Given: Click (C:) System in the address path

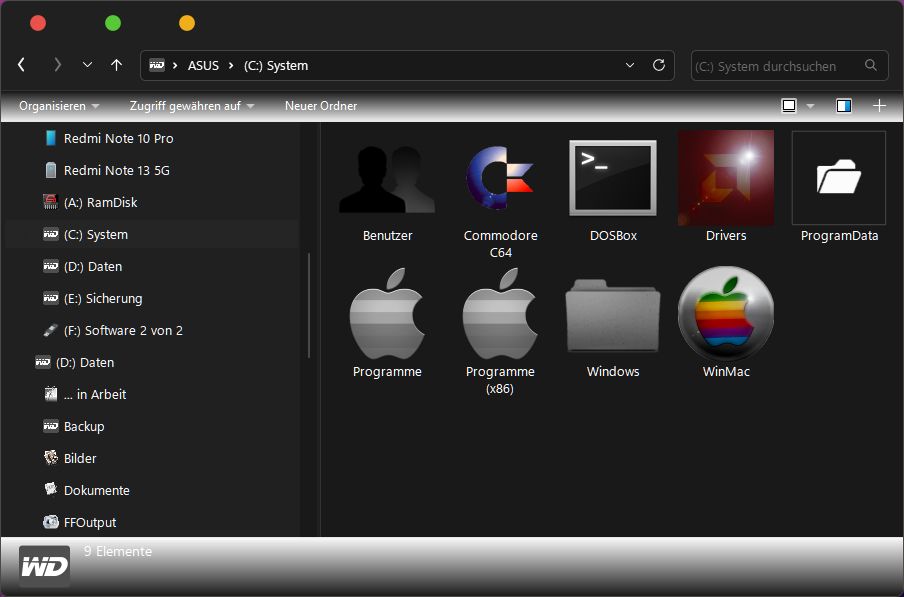Looking at the screenshot, I should coord(276,66).
